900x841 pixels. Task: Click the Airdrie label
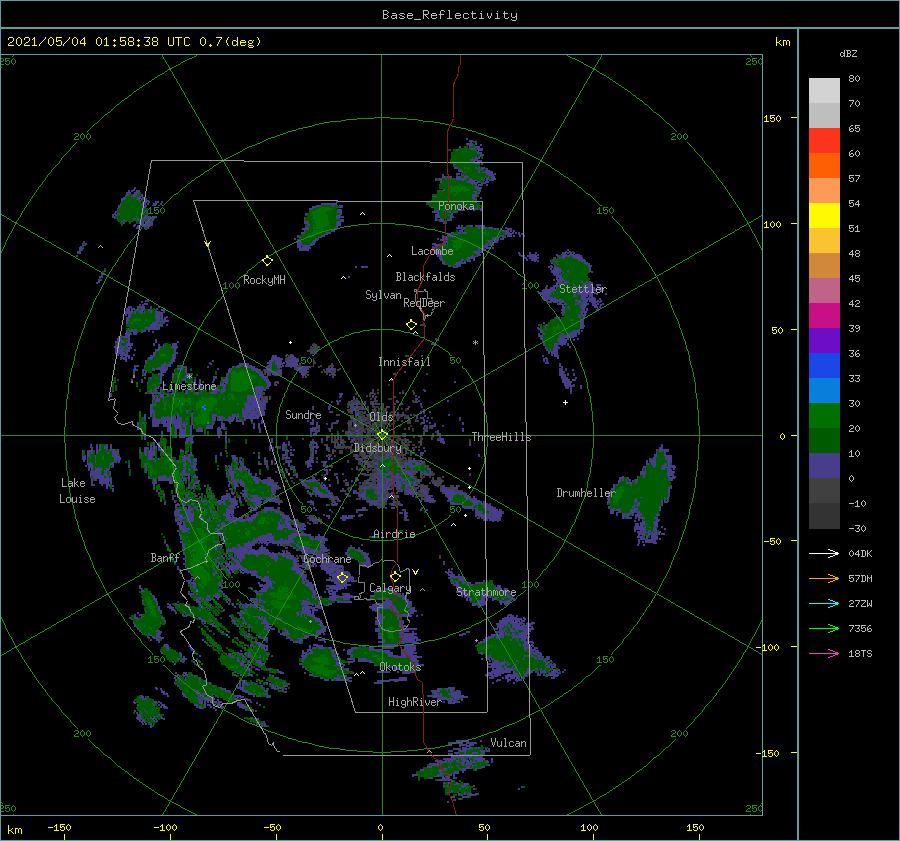click(394, 534)
